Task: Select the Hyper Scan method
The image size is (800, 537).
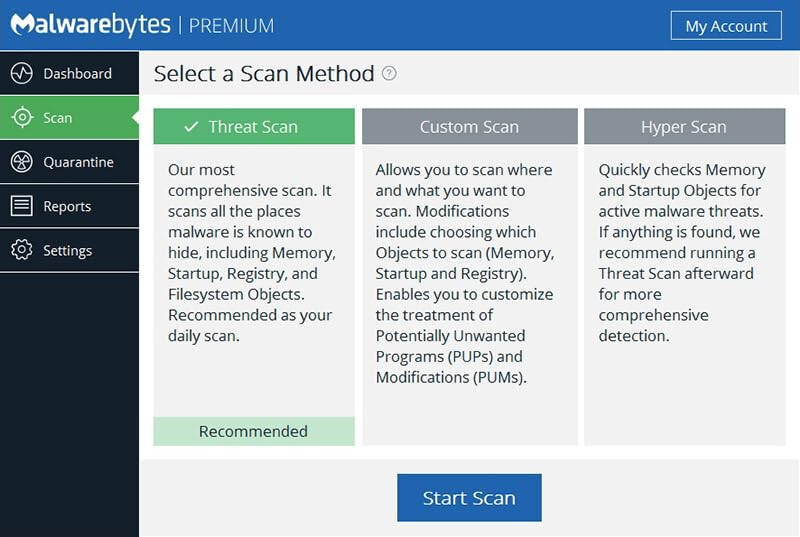Action: click(684, 127)
